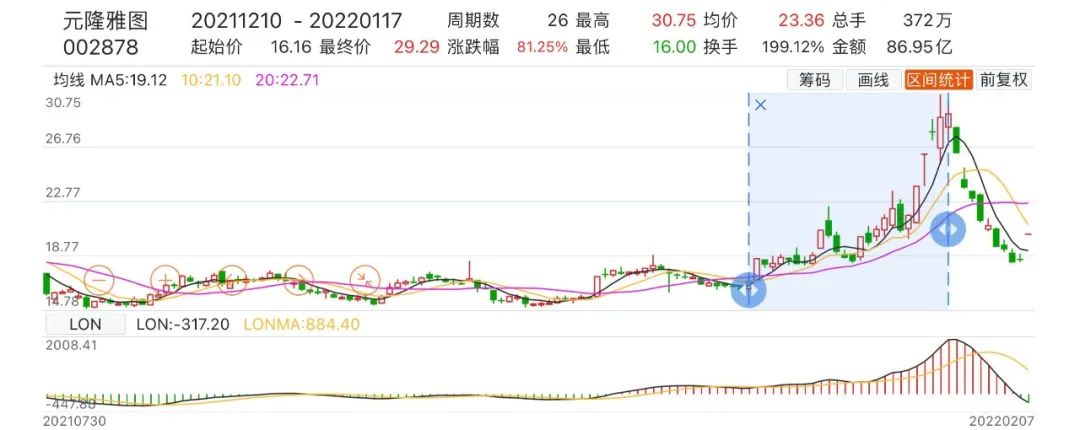Tap the minus zoom-out circle icon
1080x430 pixels.
[99, 280]
